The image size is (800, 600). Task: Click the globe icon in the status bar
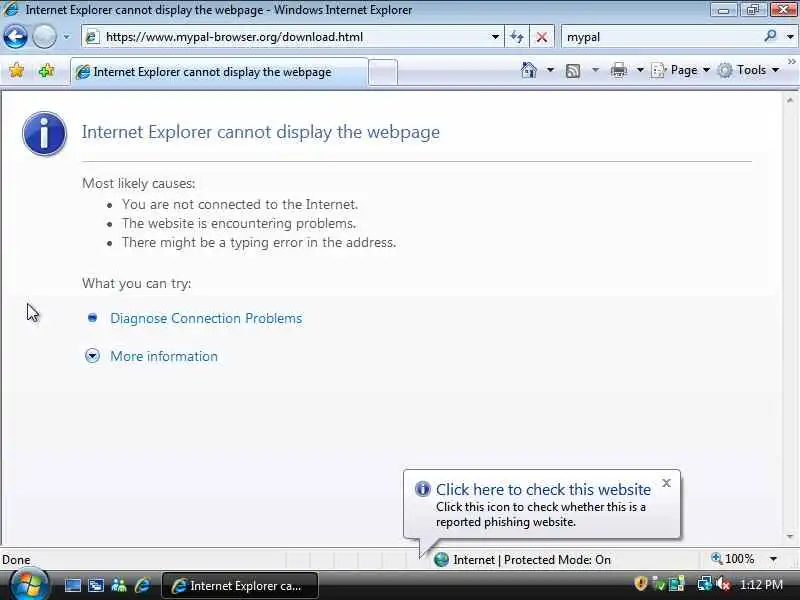click(441, 560)
